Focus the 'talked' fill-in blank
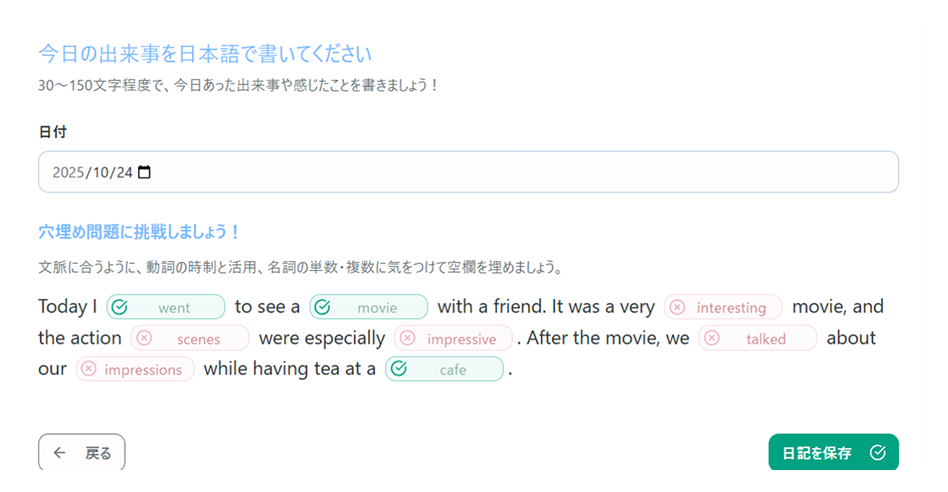The height and width of the screenshot is (492, 948). (x=766, y=338)
